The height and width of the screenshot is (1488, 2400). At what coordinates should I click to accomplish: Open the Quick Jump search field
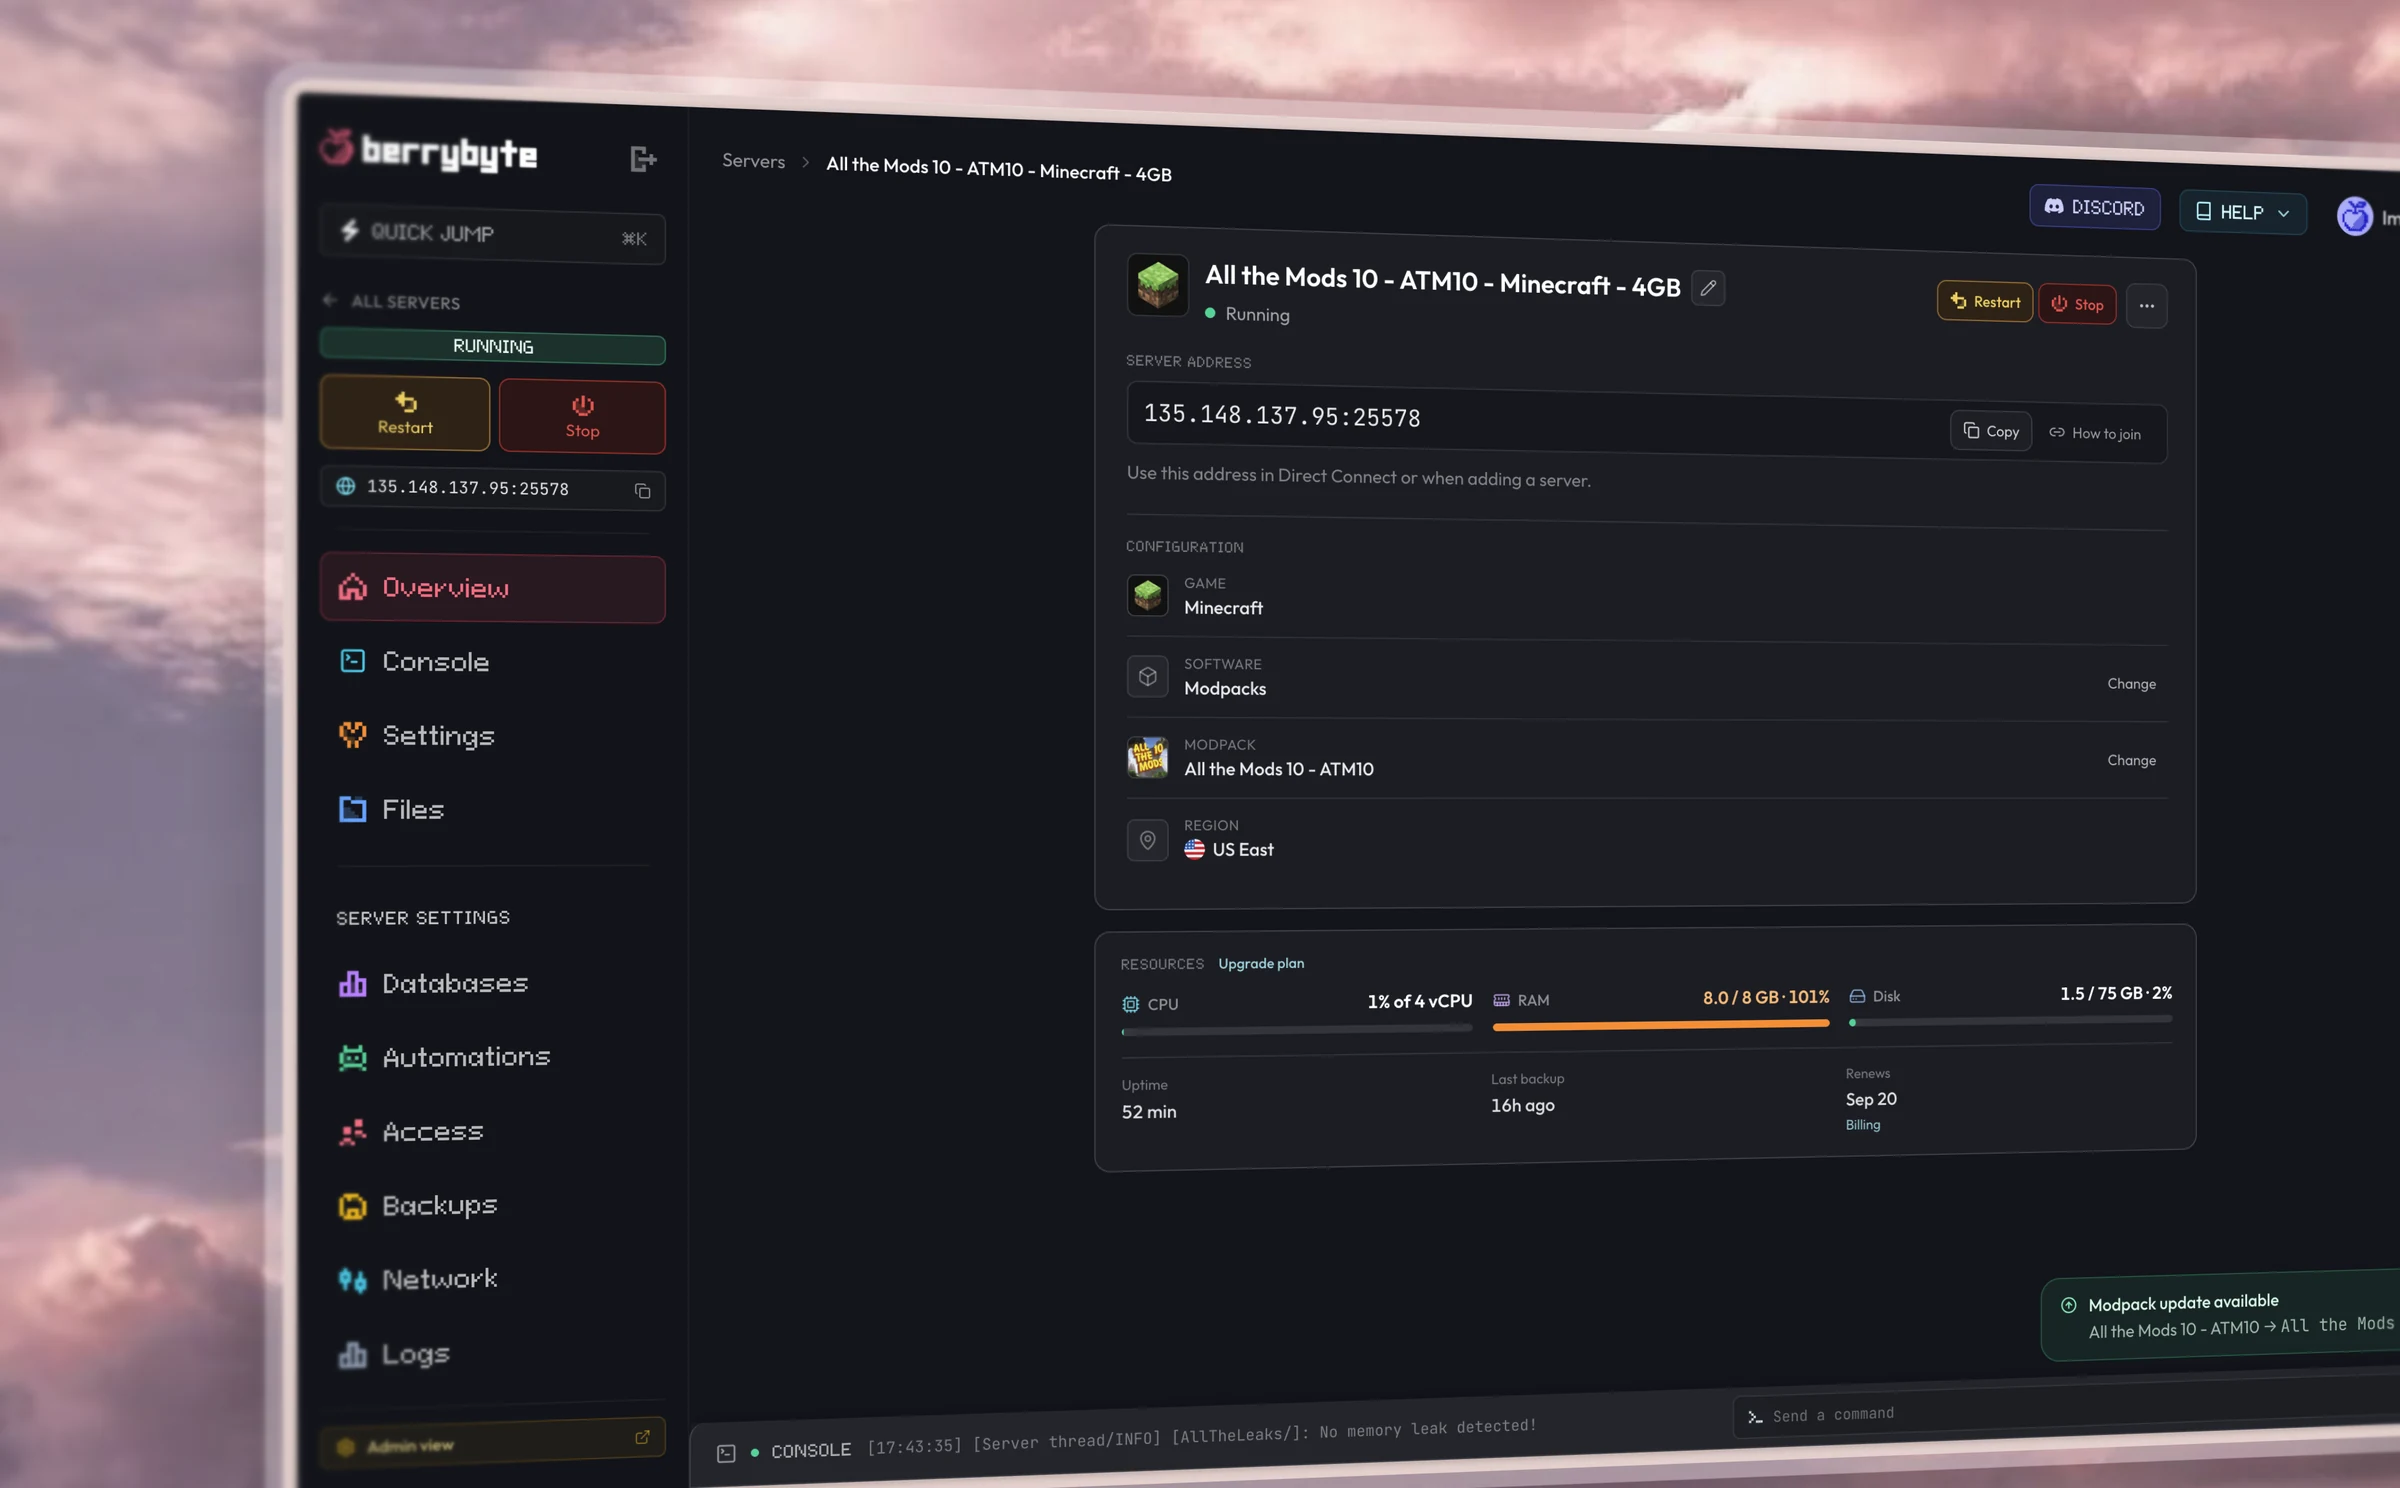coord(493,235)
